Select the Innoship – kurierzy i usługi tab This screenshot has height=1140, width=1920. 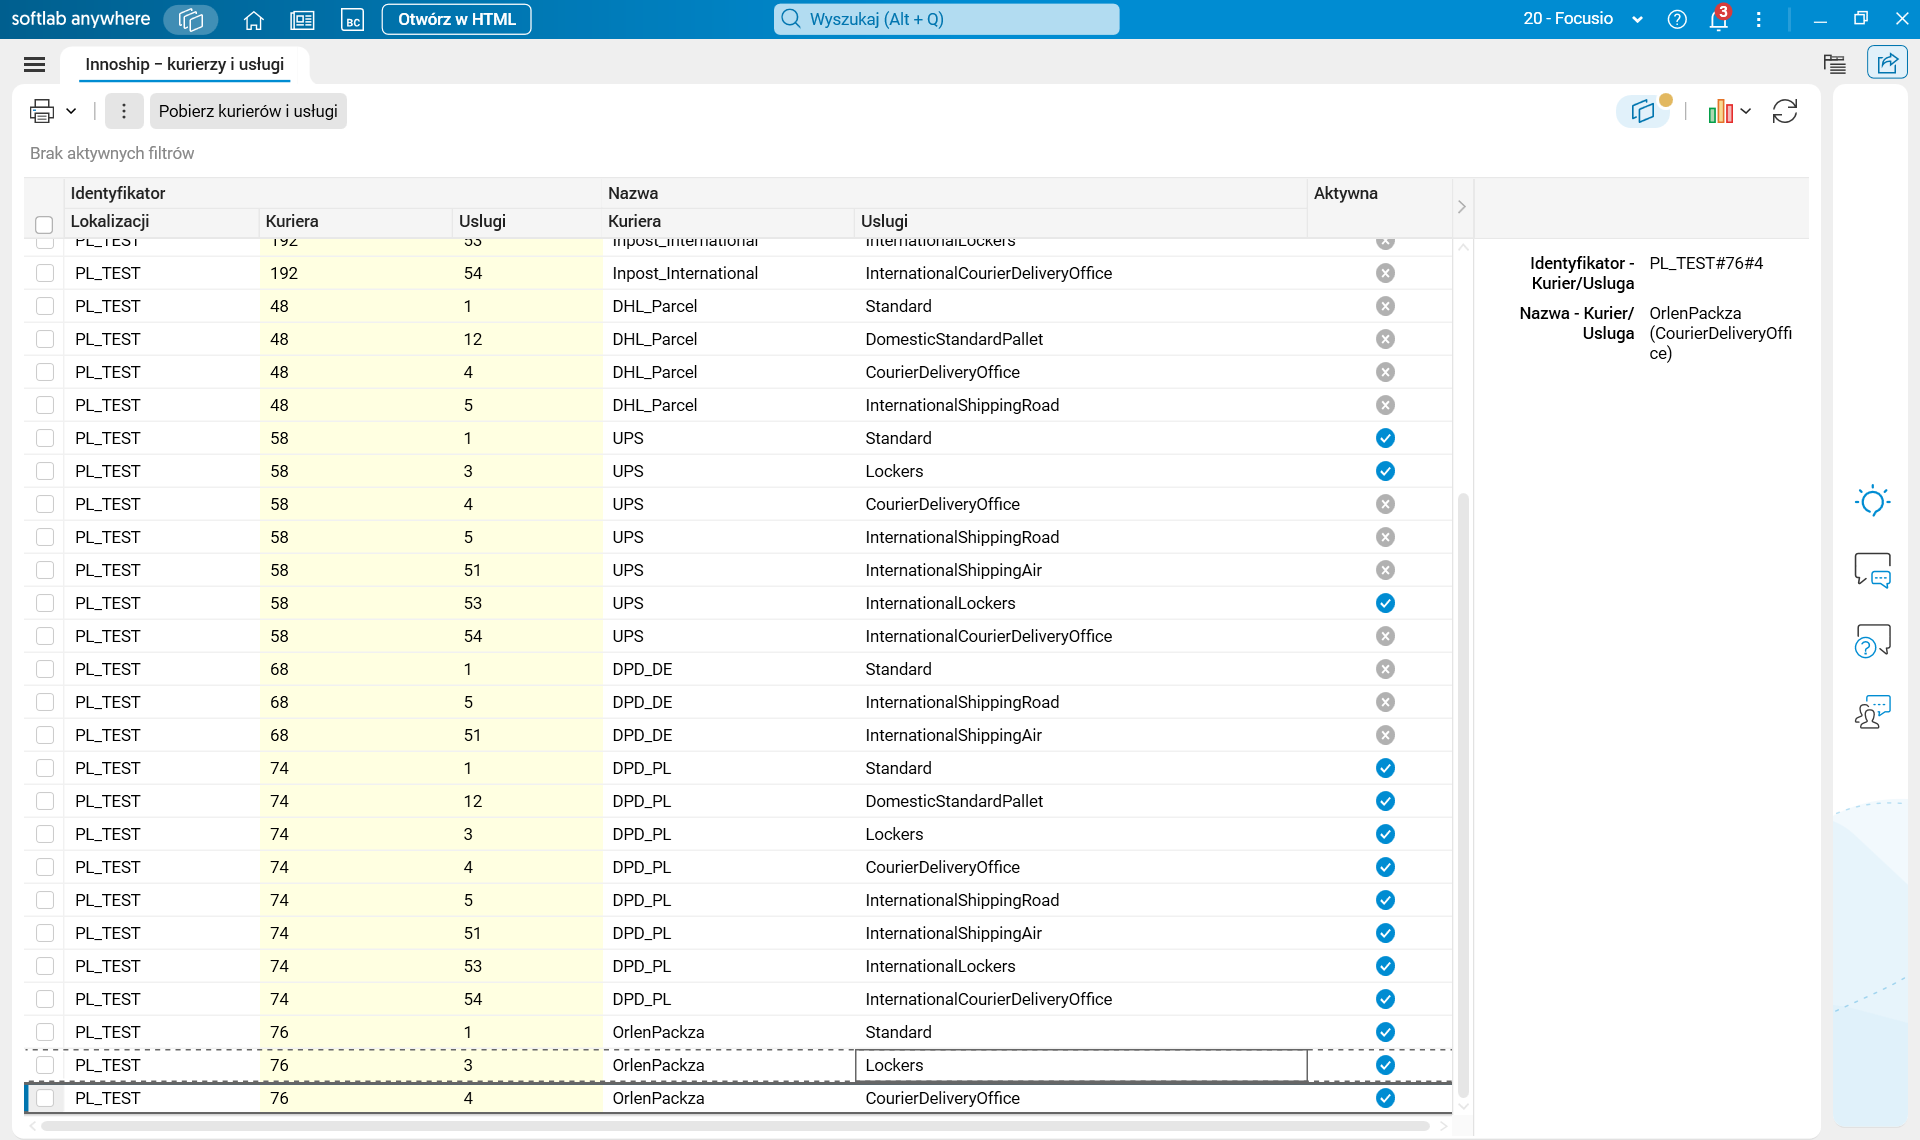click(185, 64)
